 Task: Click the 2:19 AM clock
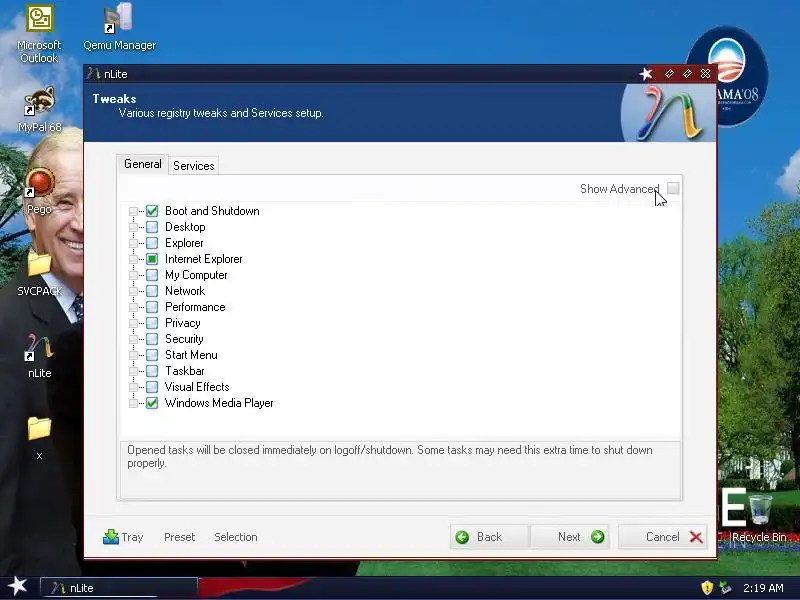(x=763, y=588)
